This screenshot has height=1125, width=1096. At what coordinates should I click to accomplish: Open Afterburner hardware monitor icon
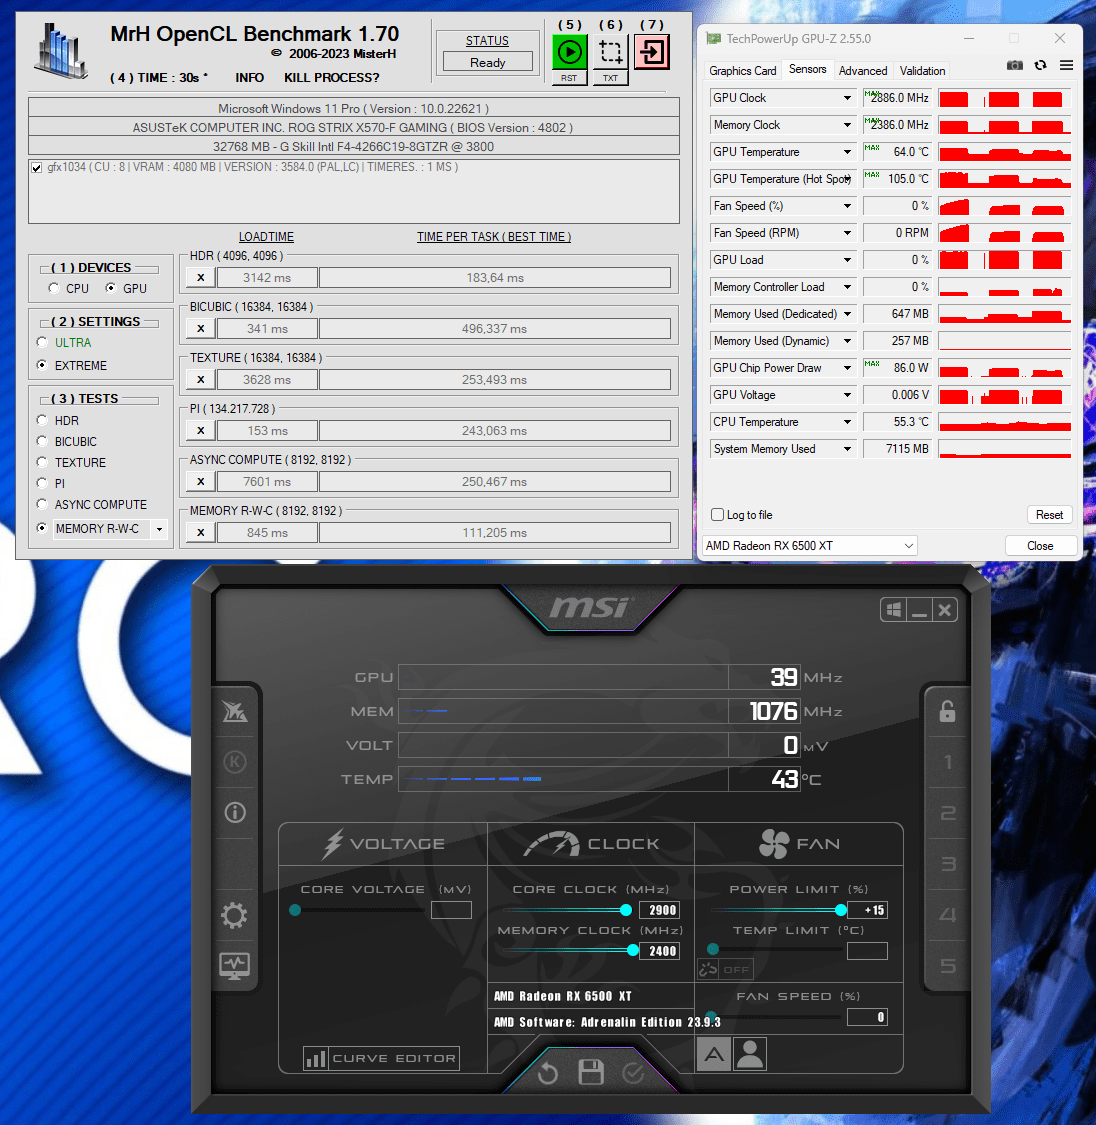235,966
